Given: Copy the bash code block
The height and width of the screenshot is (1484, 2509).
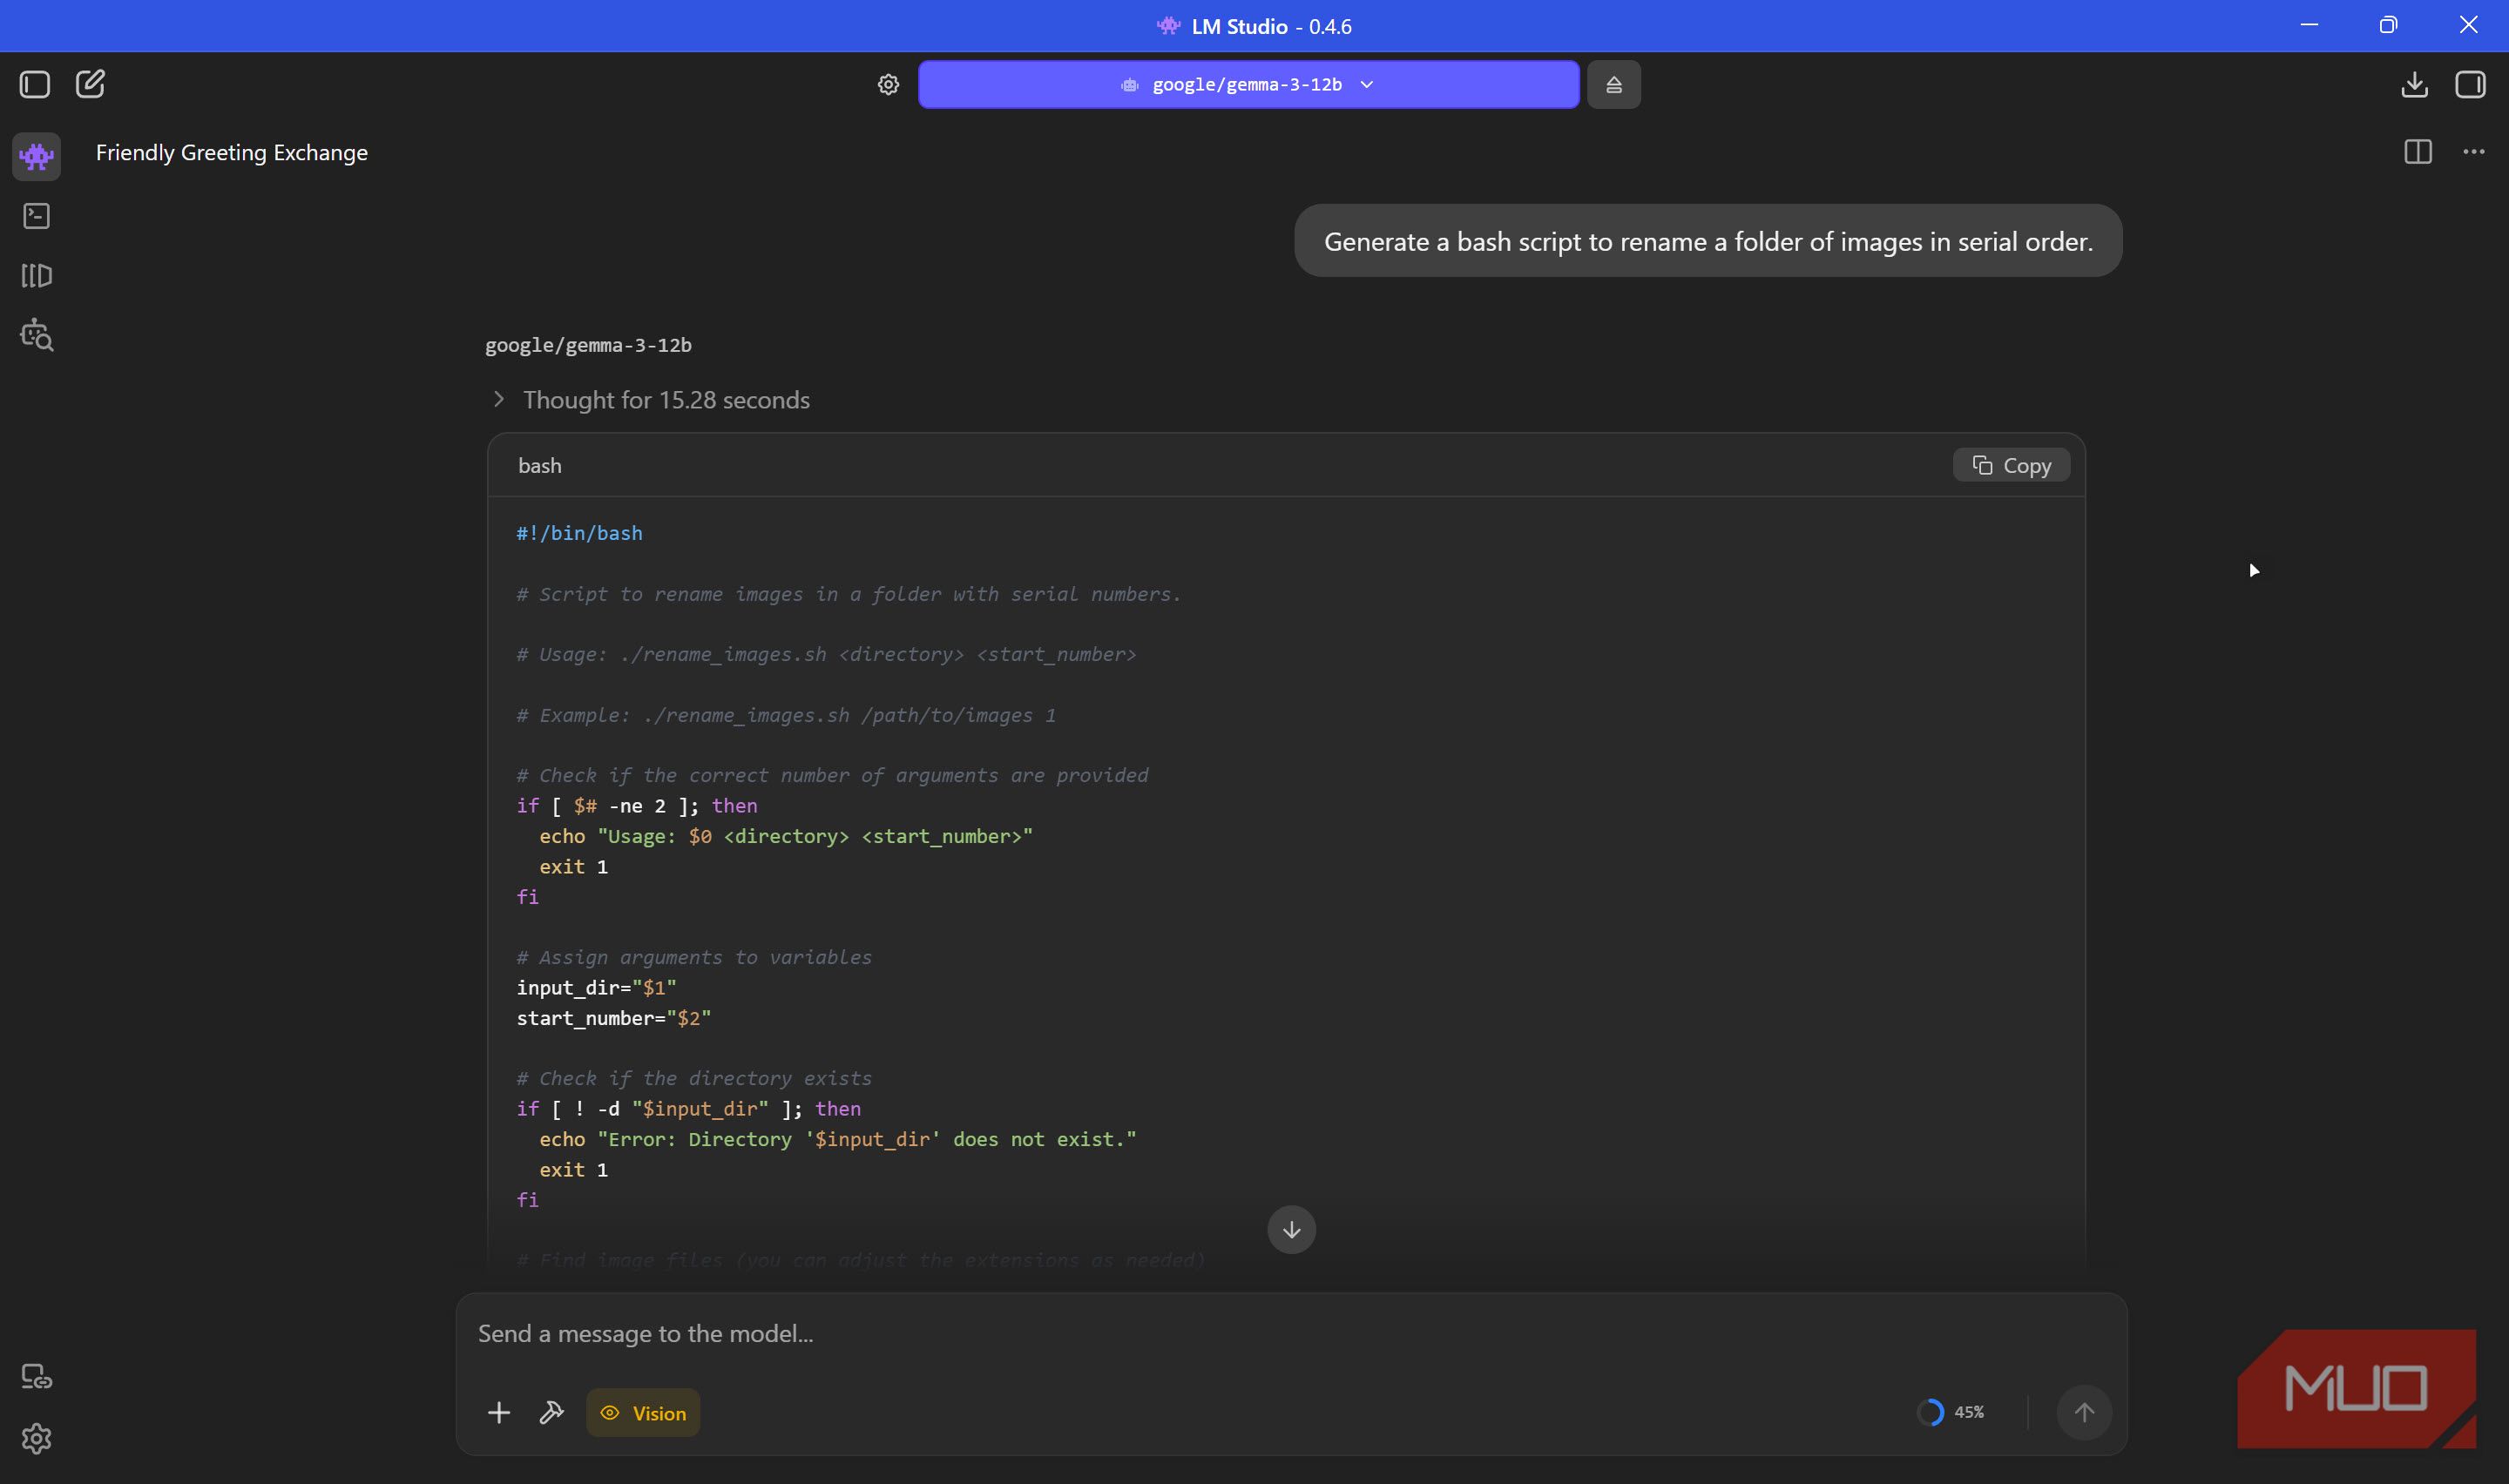Looking at the screenshot, I should 2011,466.
